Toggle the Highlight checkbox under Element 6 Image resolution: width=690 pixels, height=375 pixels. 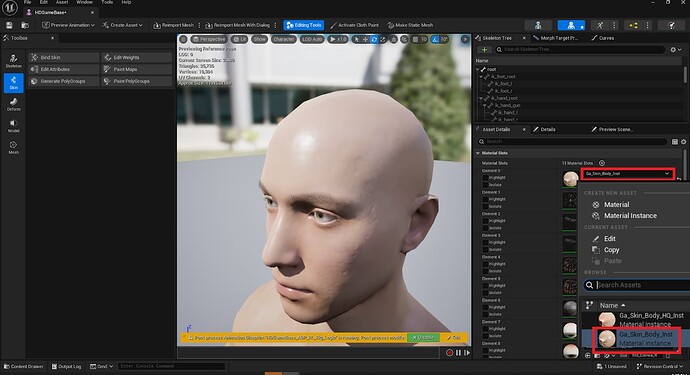coord(485,307)
